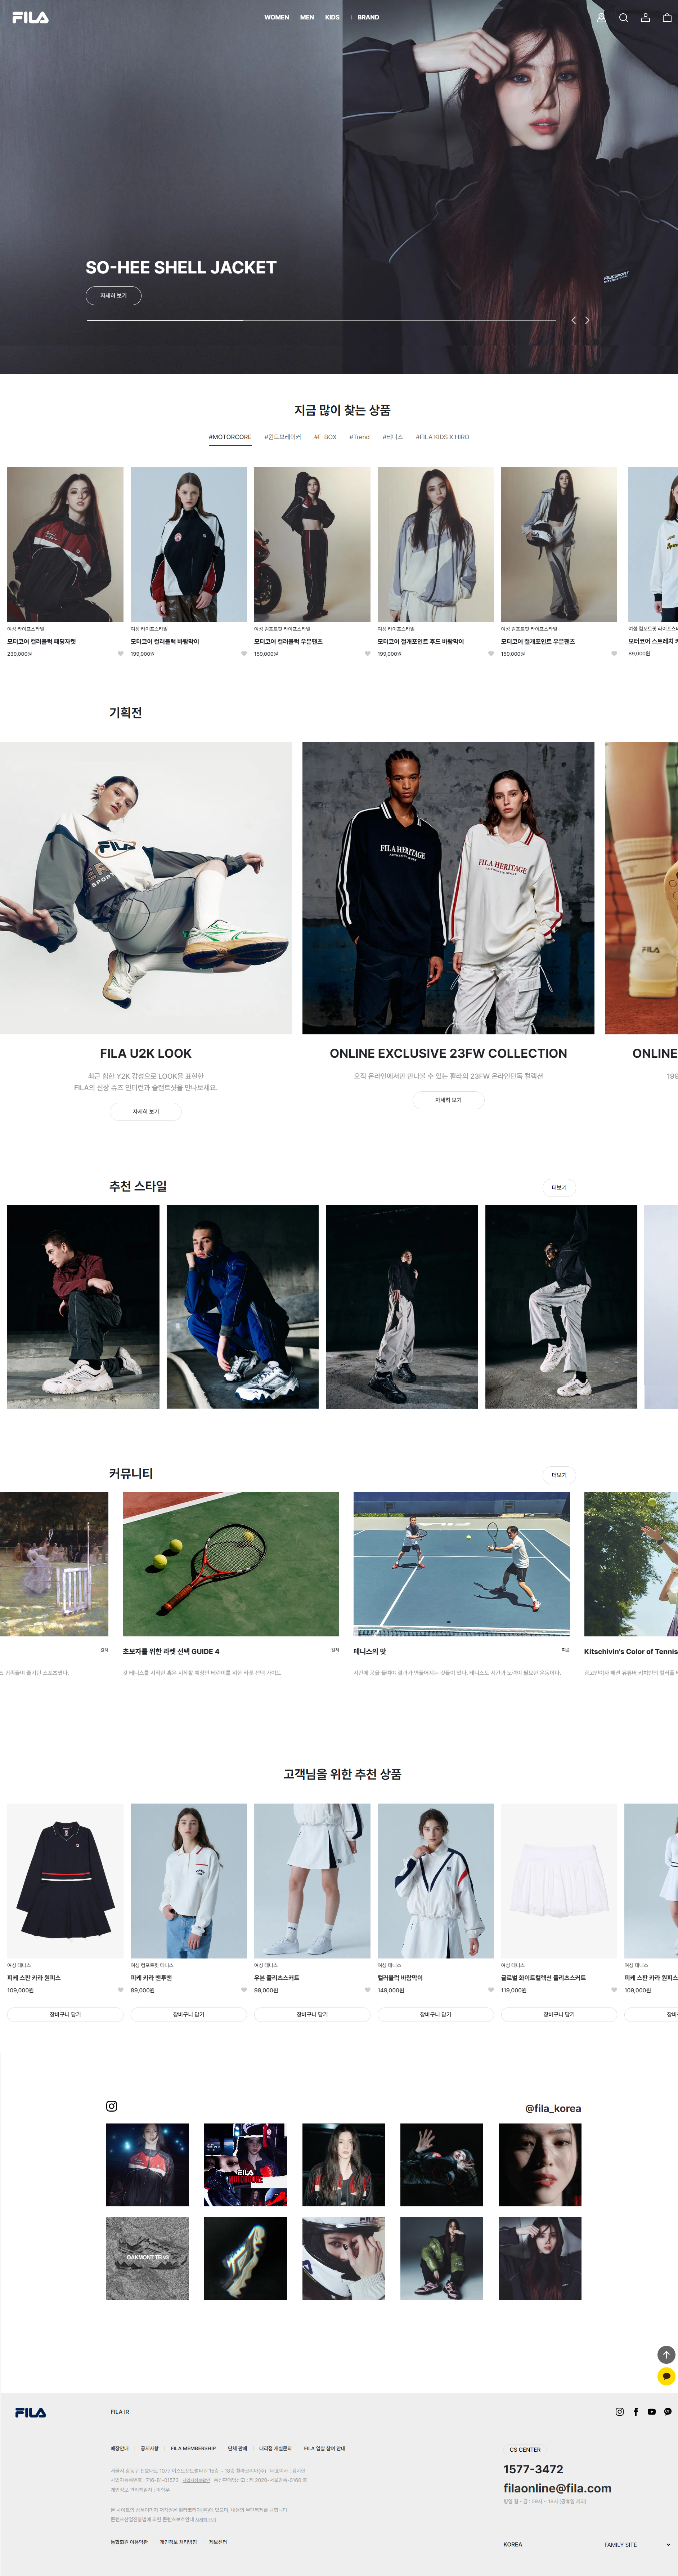Like the first Motorcore jacket heart

120,654
